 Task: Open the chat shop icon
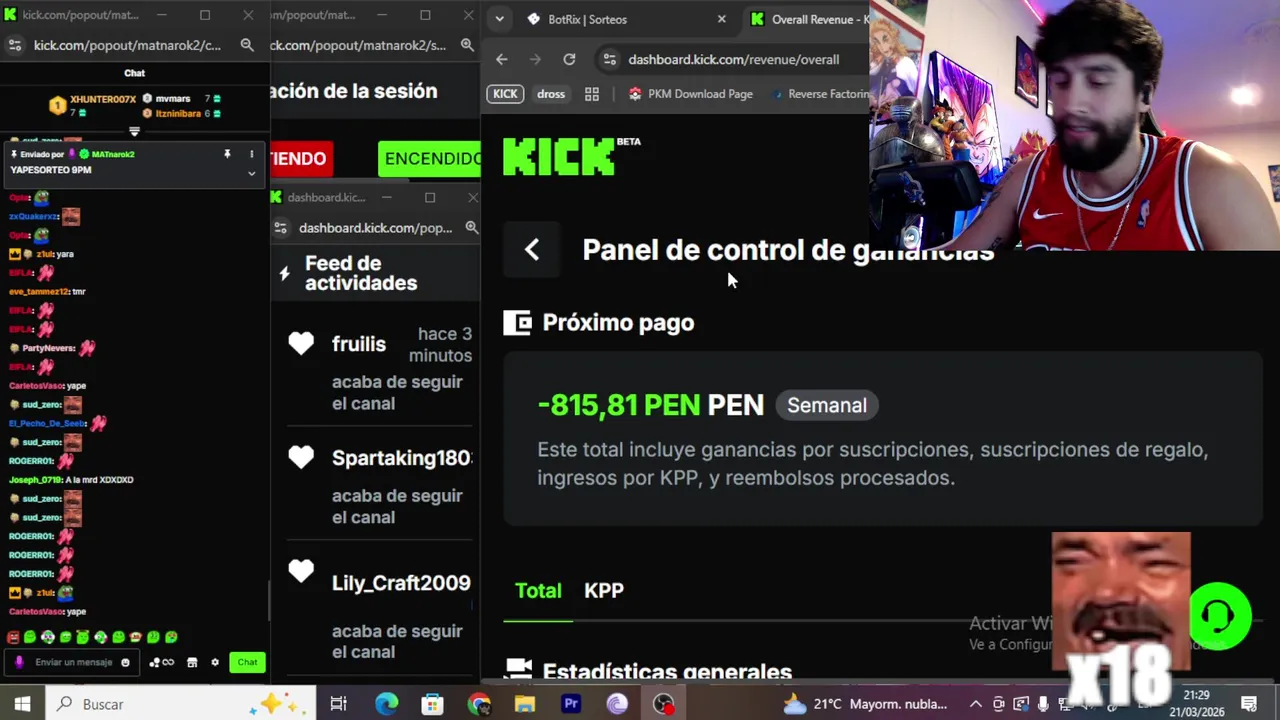(x=192, y=662)
